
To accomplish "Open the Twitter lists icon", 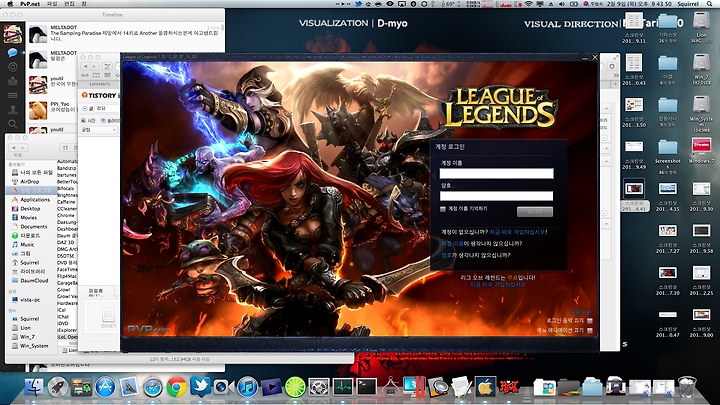I will pos(12,96).
